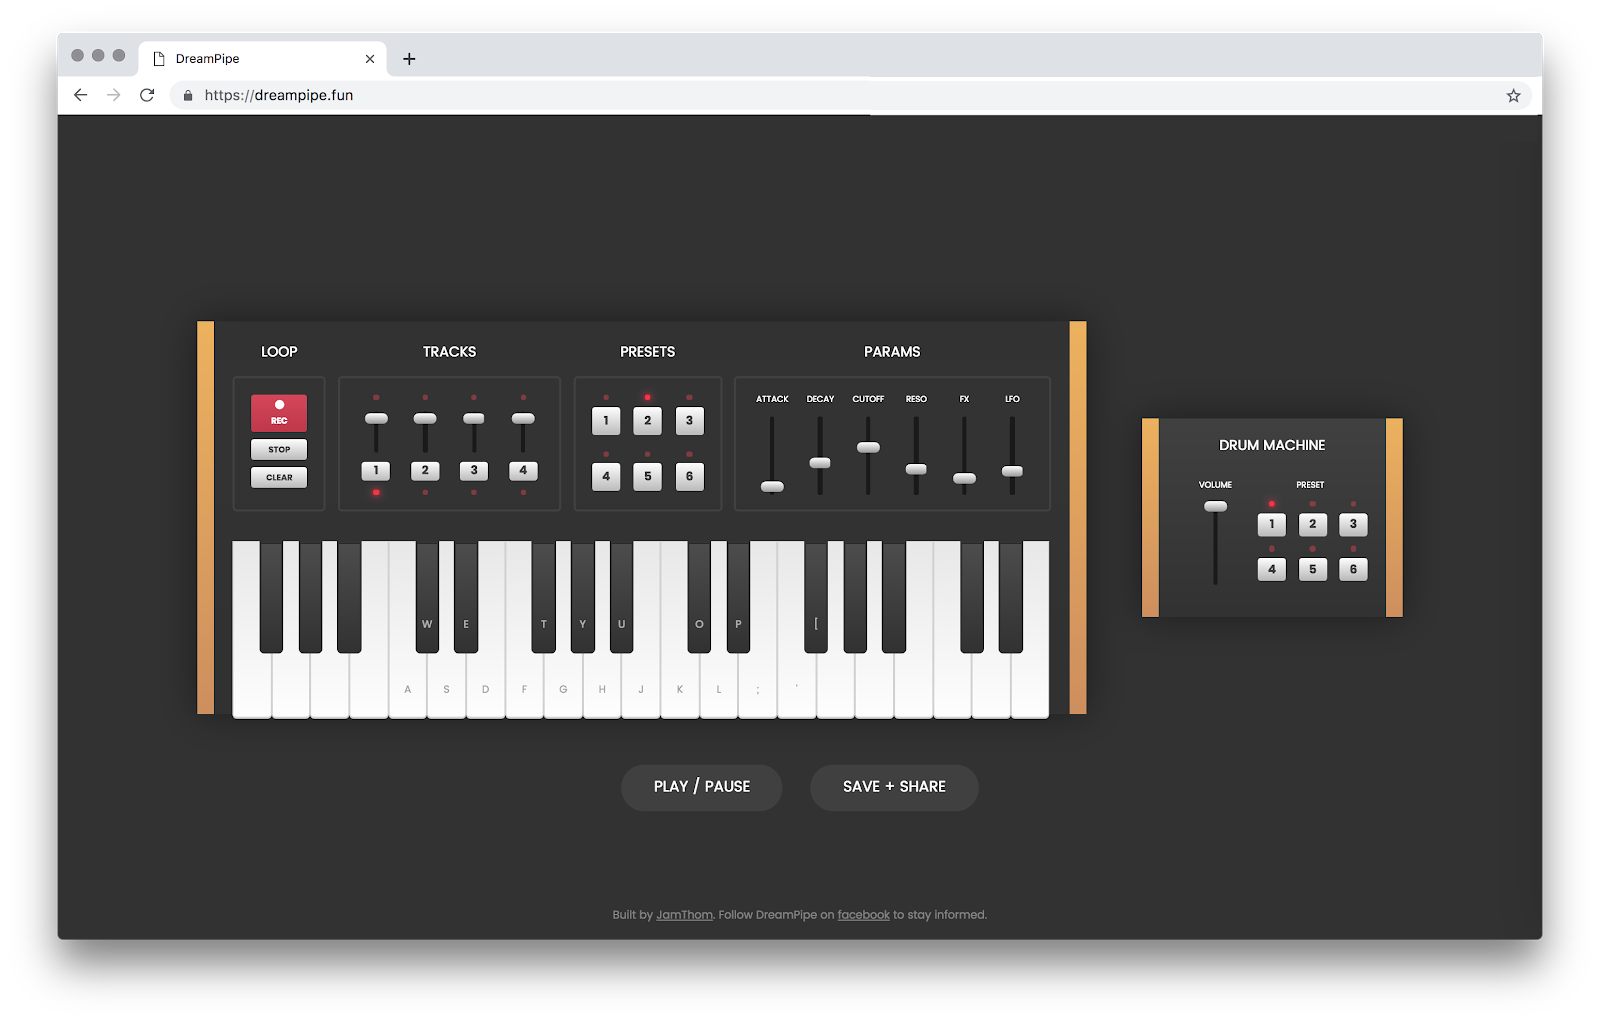The width and height of the screenshot is (1600, 1022).
Task: Click the bookmark star in the address bar
Action: pos(1513,95)
